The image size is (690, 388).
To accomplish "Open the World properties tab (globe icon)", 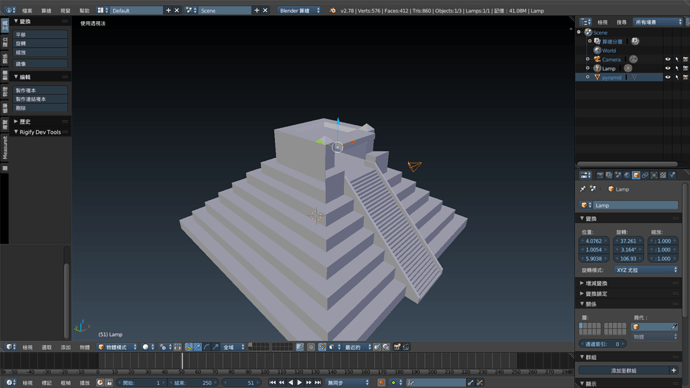I will tap(627, 175).
